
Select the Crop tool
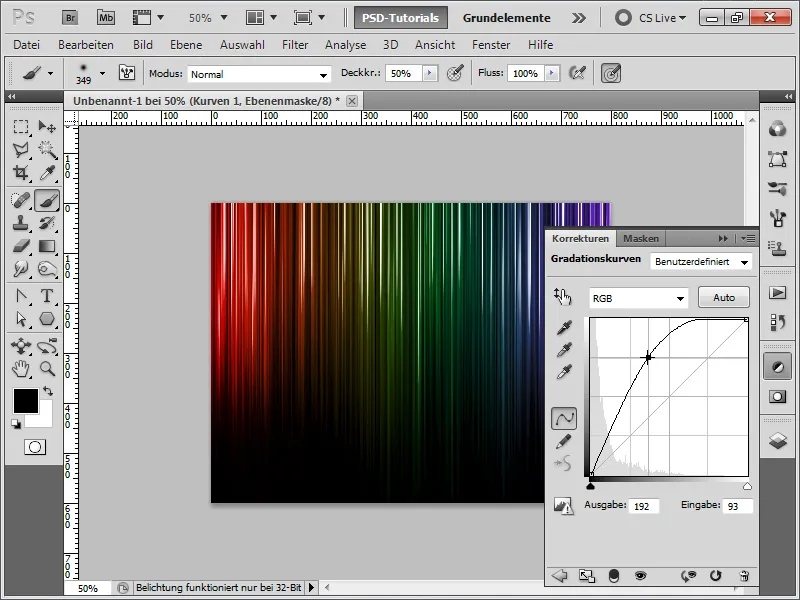click(x=21, y=173)
